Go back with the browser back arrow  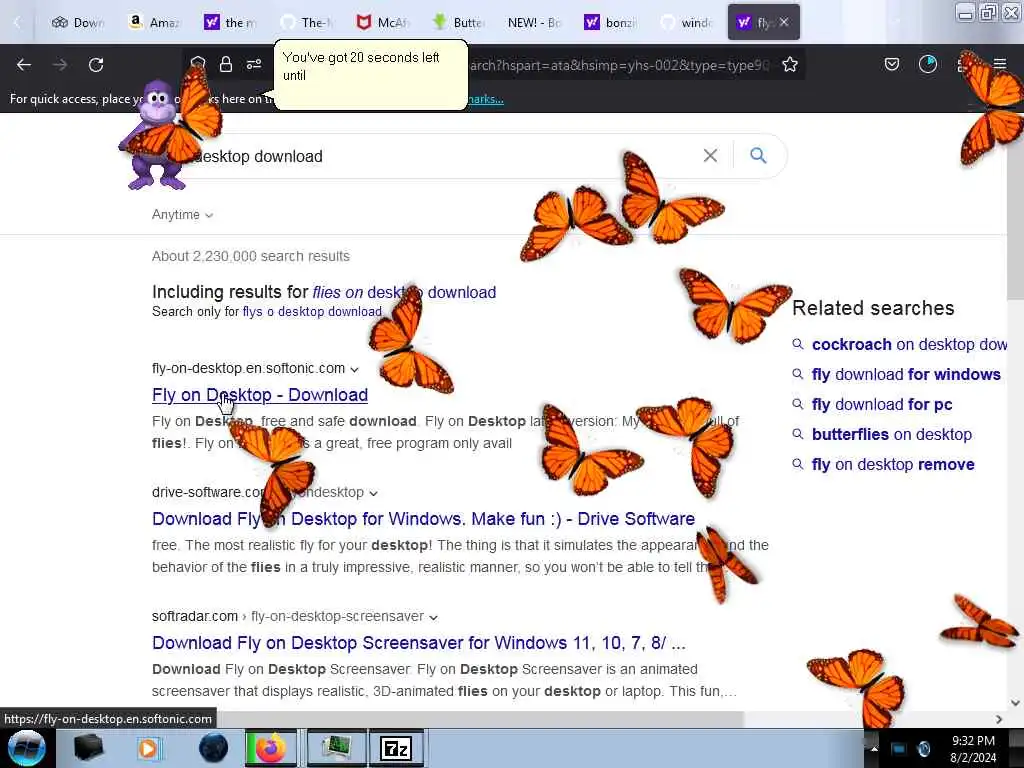coord(24,65)
